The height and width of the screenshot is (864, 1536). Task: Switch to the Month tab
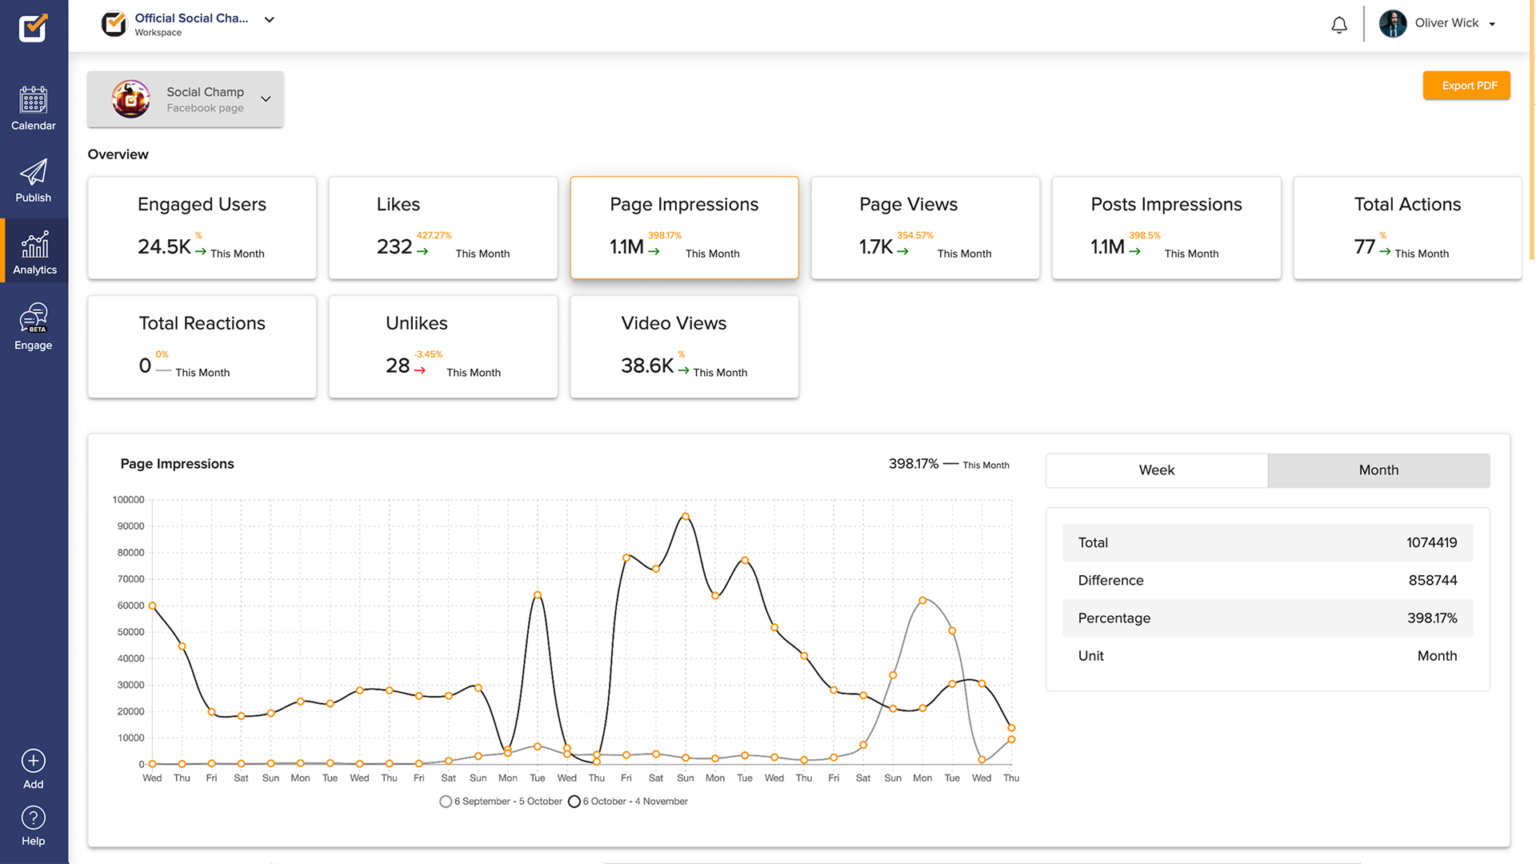pos(1378,470)
